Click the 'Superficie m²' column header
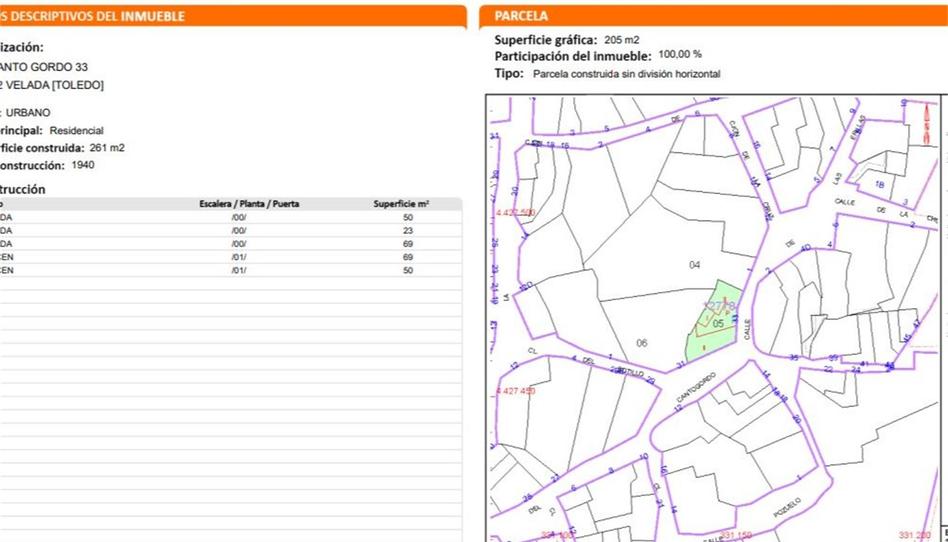Image resolution: width=948 pixels, height=542 pixels. (401, 204)
